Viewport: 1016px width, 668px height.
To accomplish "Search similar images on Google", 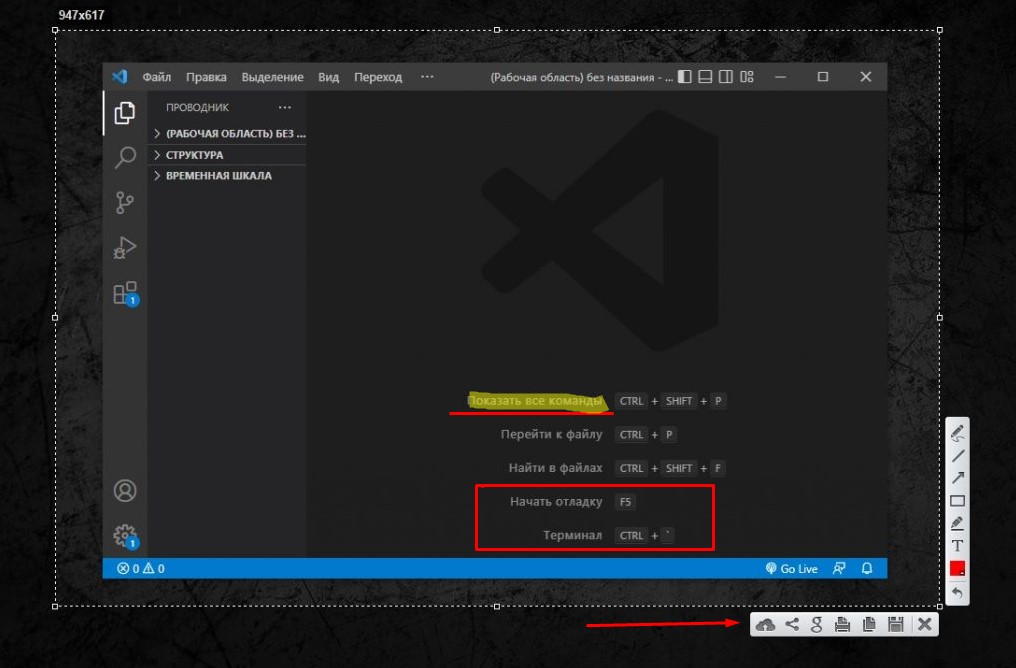I will point(816,625).
